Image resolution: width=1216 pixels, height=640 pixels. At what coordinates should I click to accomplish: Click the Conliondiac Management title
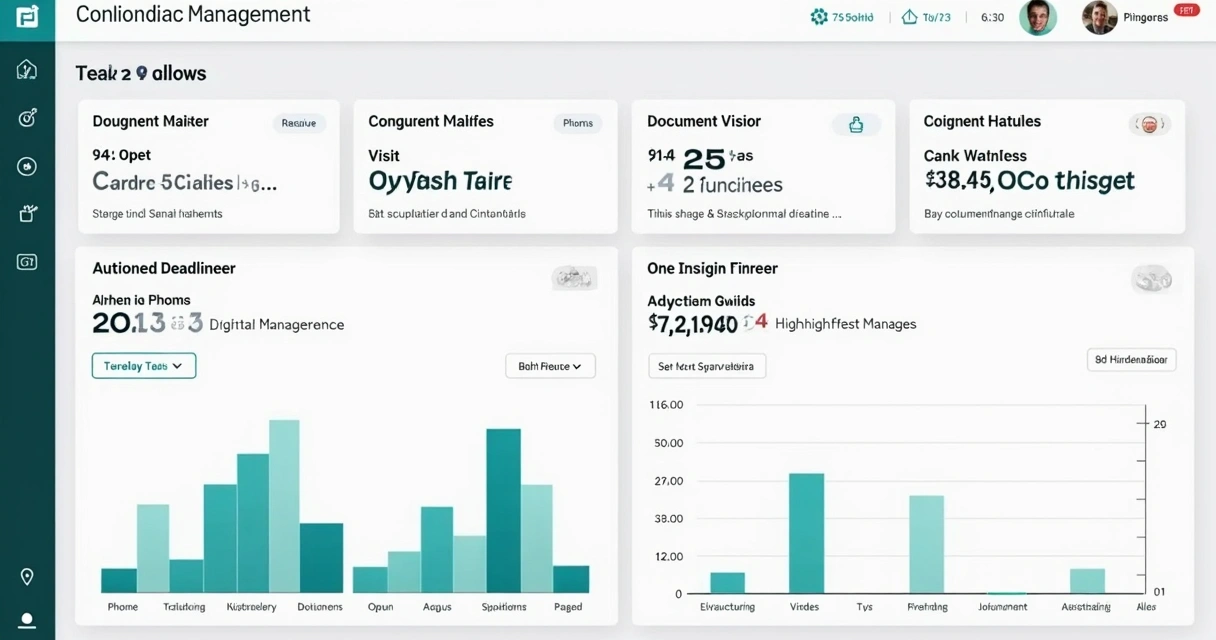(x=193, y=15)
